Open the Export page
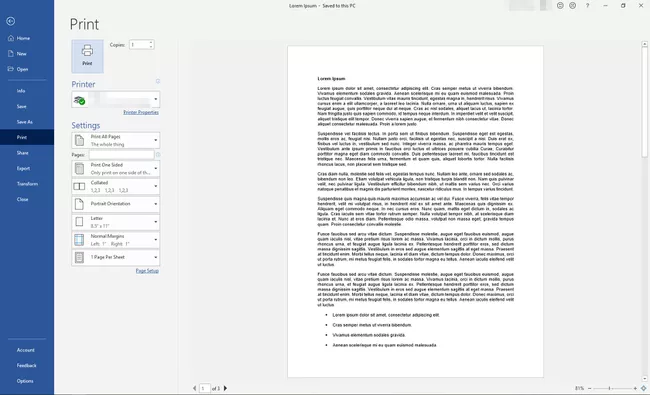650x395 pixels. [x=23, y=168]
